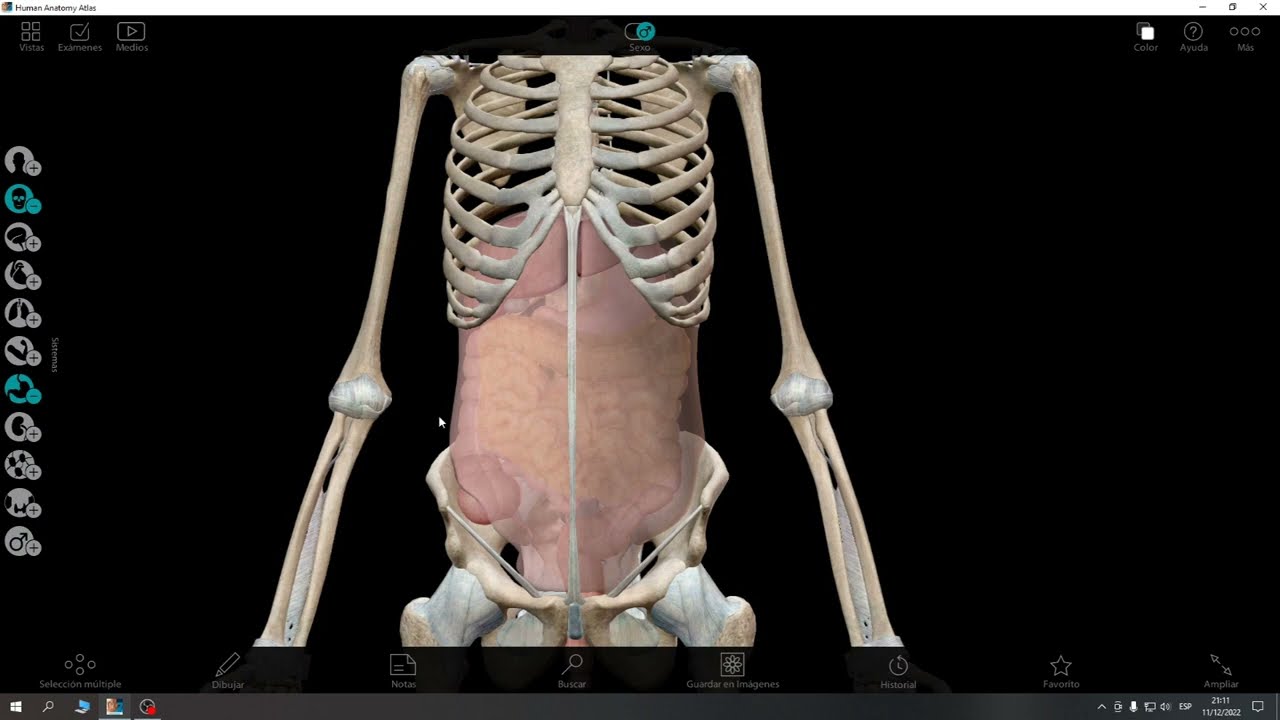Open the Más menu

(1245, 37)
